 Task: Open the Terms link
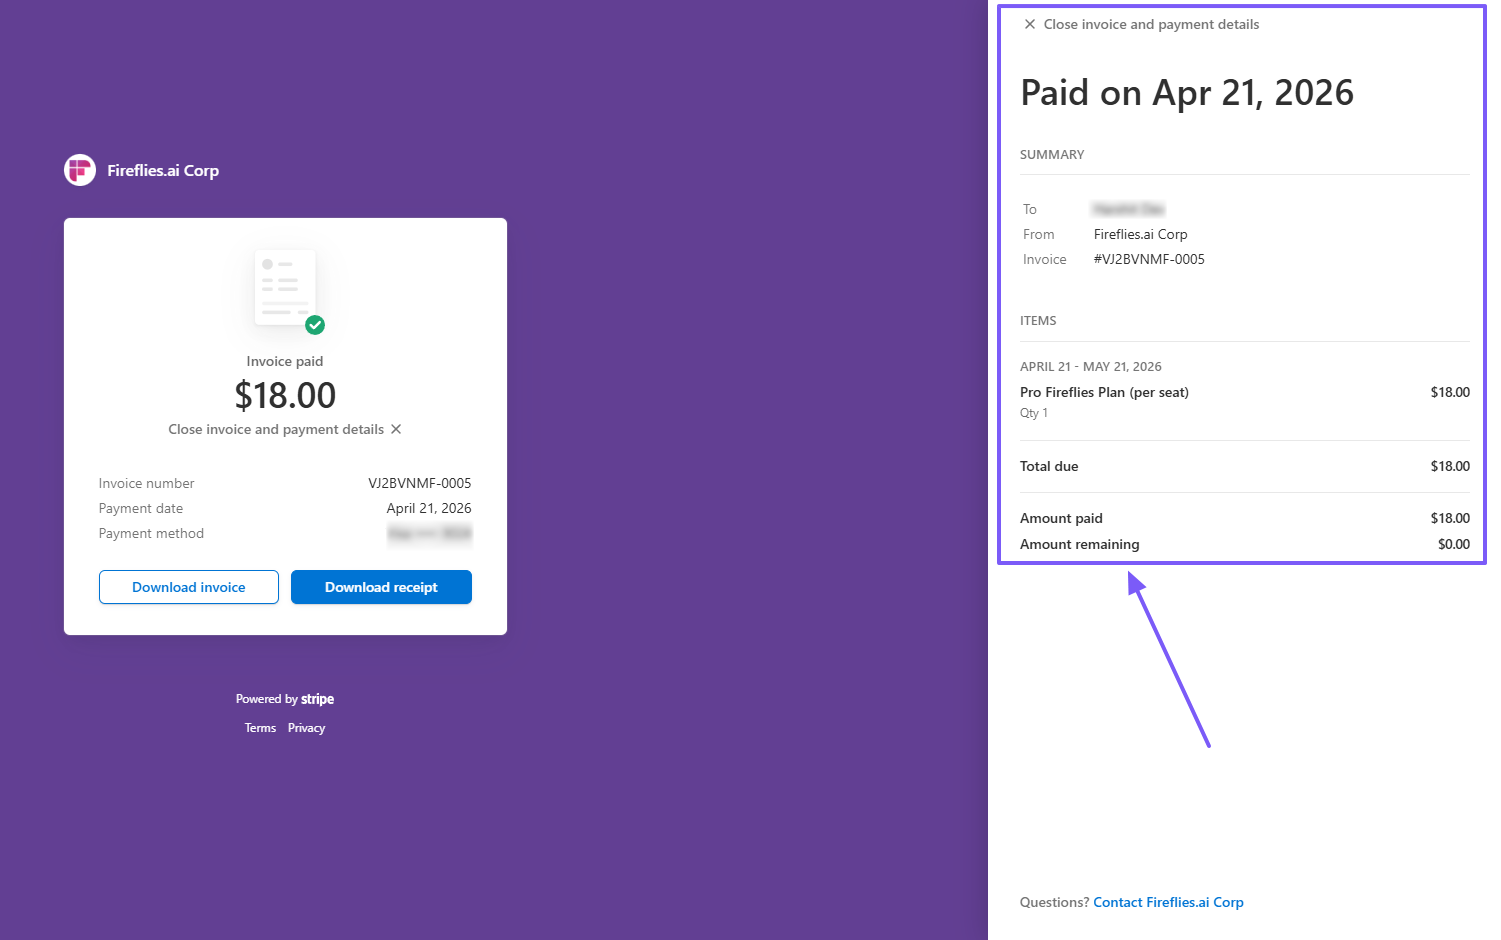click(260, 728)
